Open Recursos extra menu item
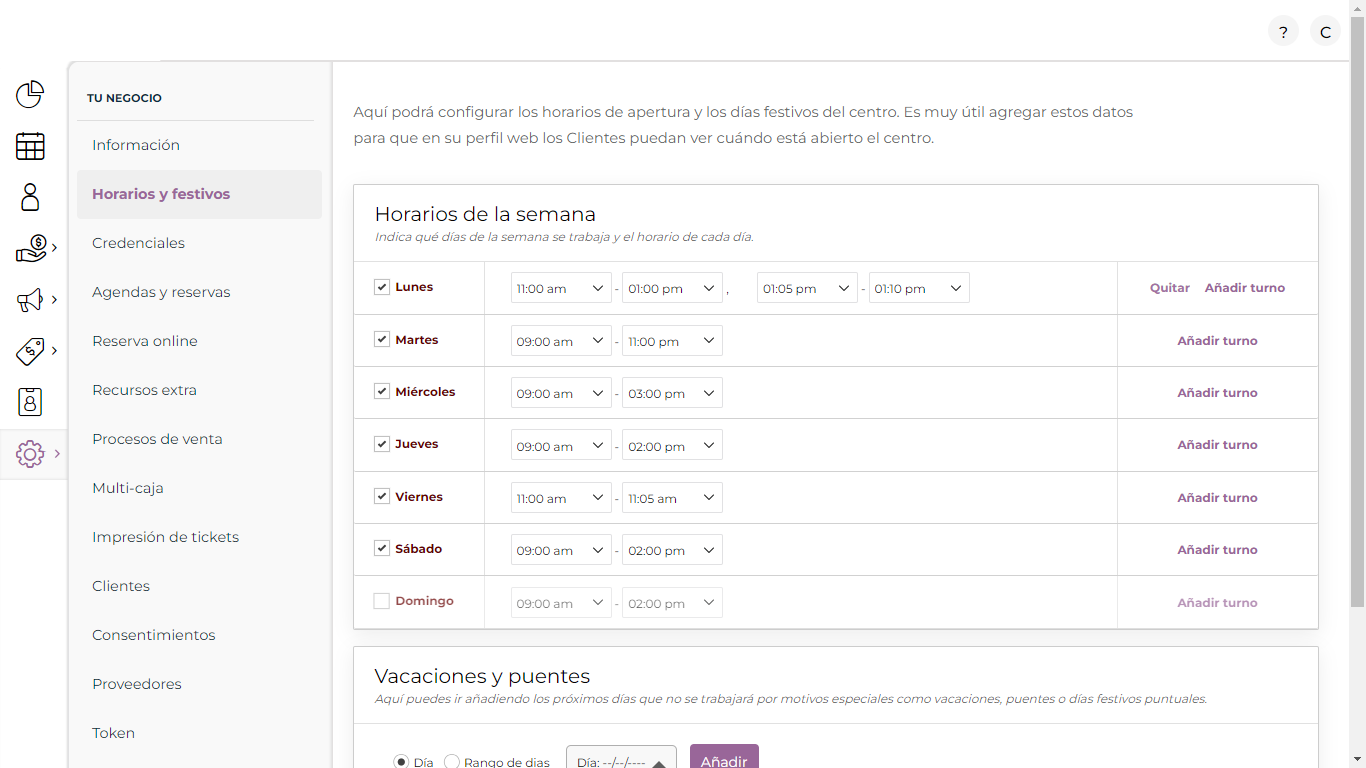1366x768 pixels. coord(199,390)
